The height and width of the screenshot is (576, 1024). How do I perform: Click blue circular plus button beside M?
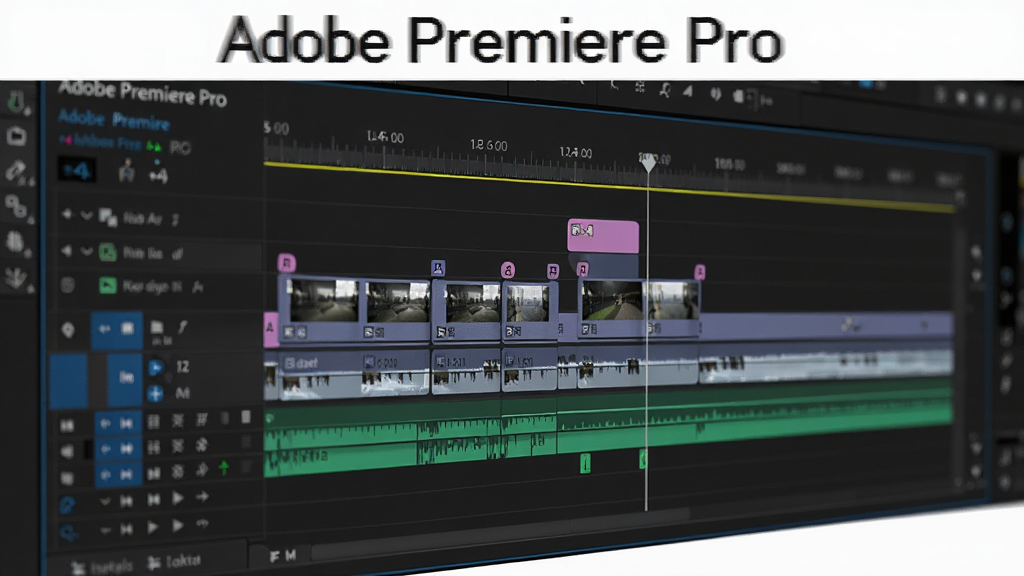pyautogui.click(x=155, y=394)
